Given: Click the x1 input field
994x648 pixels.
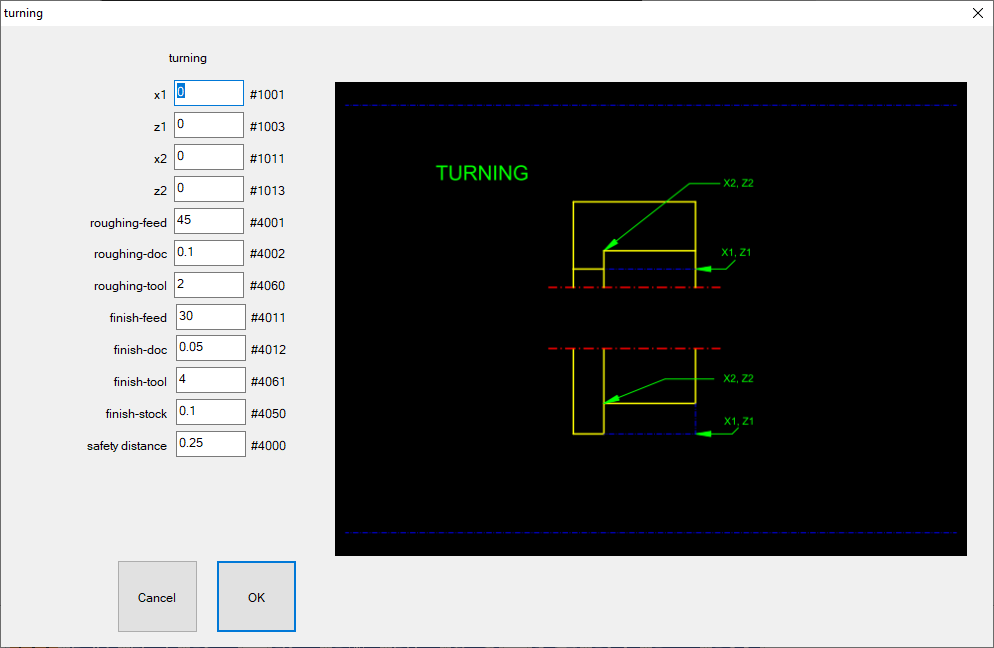Looking at the screenshot, I should tap(209, 93).
